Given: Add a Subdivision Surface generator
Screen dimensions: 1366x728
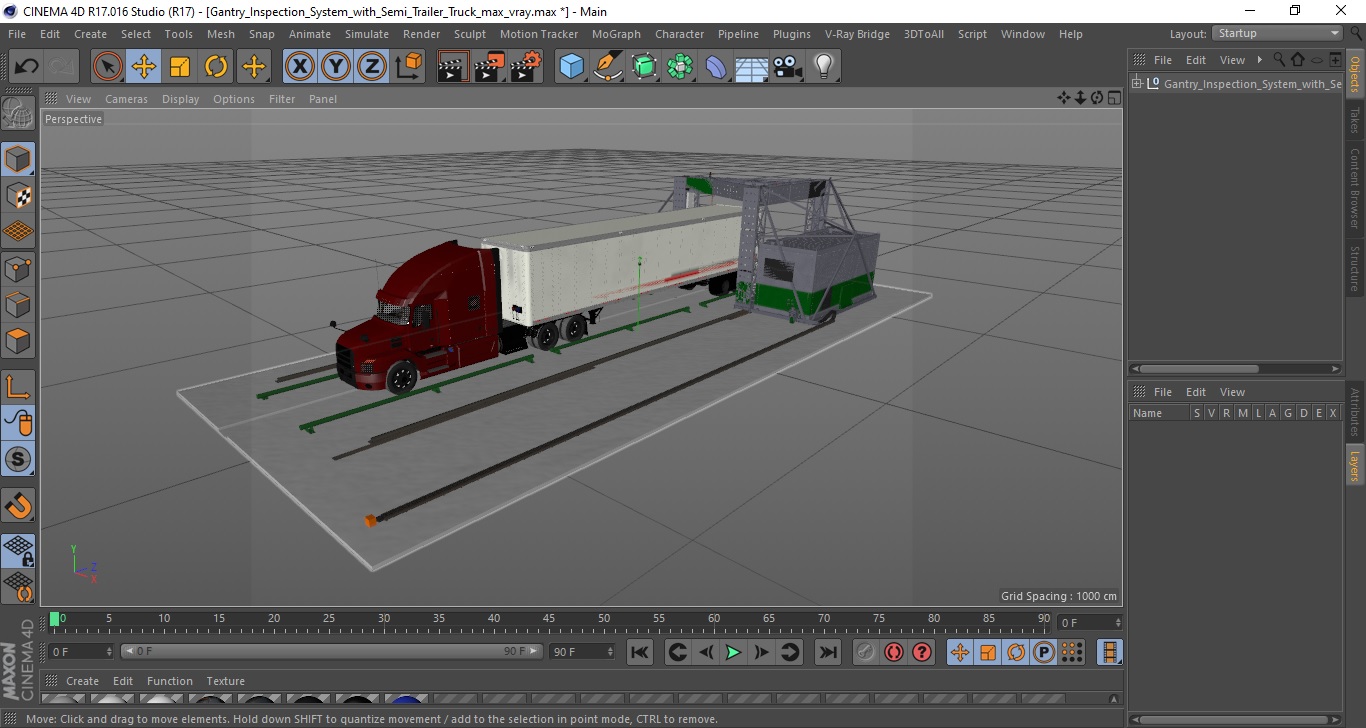Looking at the screenshot, I should [x=644, y=67].
